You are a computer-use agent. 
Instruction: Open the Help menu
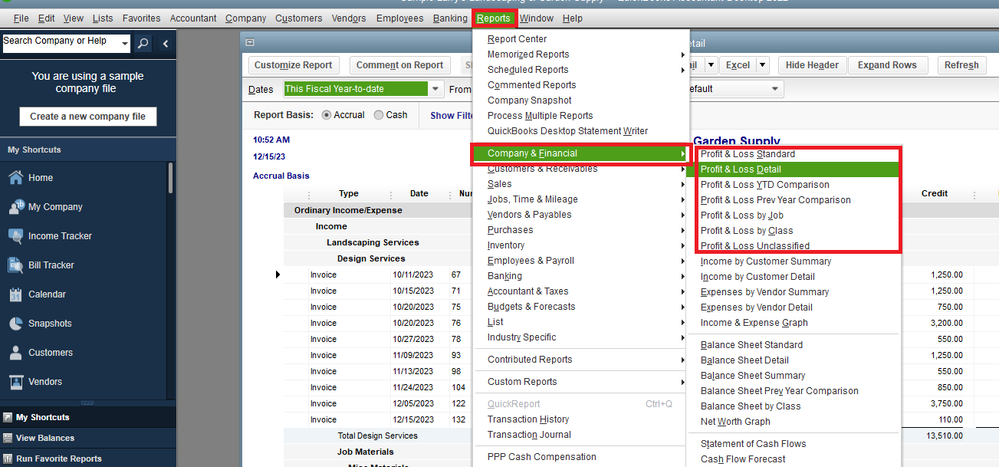[572, 18]
